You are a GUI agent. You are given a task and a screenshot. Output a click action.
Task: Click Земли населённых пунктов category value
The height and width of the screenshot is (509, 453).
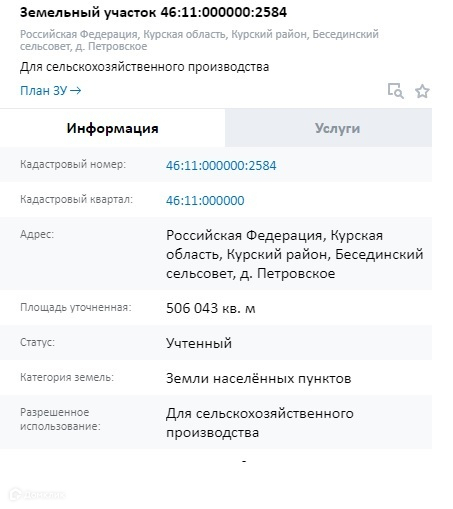tap(259, 378)
